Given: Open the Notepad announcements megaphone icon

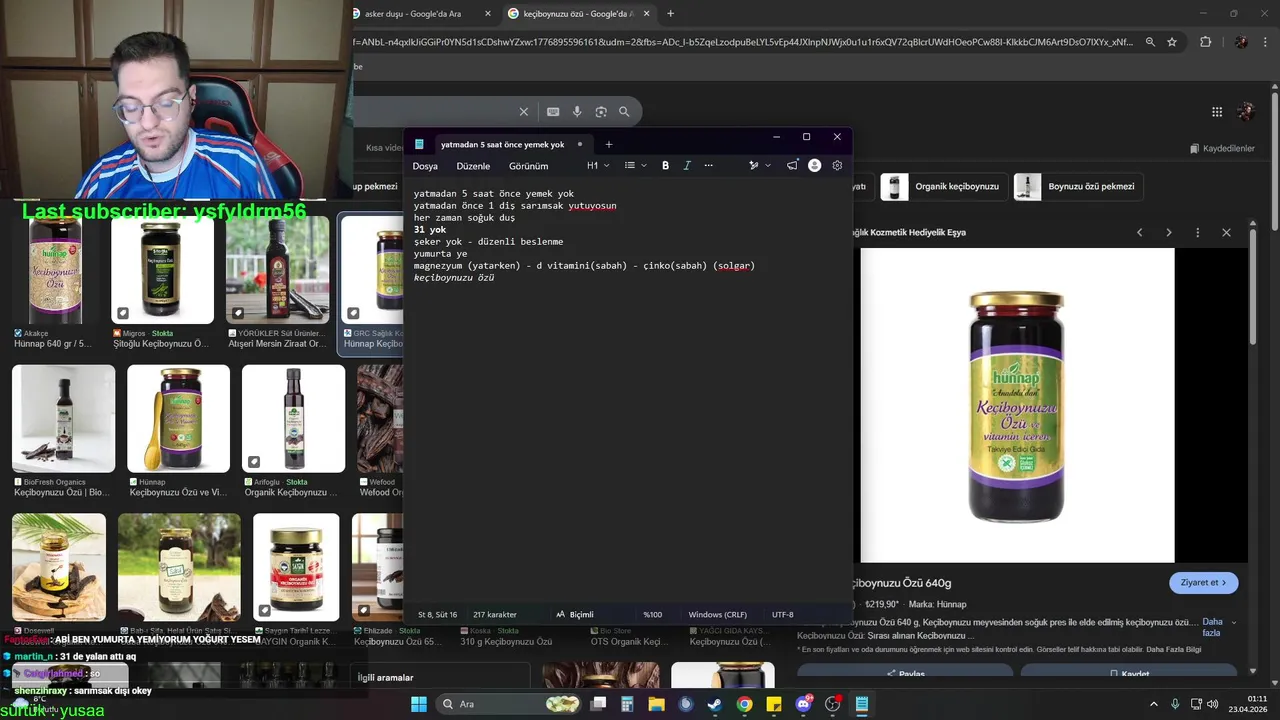Looking at the screenshot, I should point(792,166).
